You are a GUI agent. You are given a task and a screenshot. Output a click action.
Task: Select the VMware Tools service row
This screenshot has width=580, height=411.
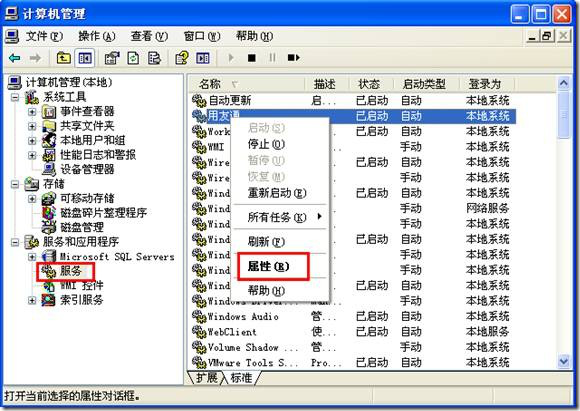(x=353, y=363)
